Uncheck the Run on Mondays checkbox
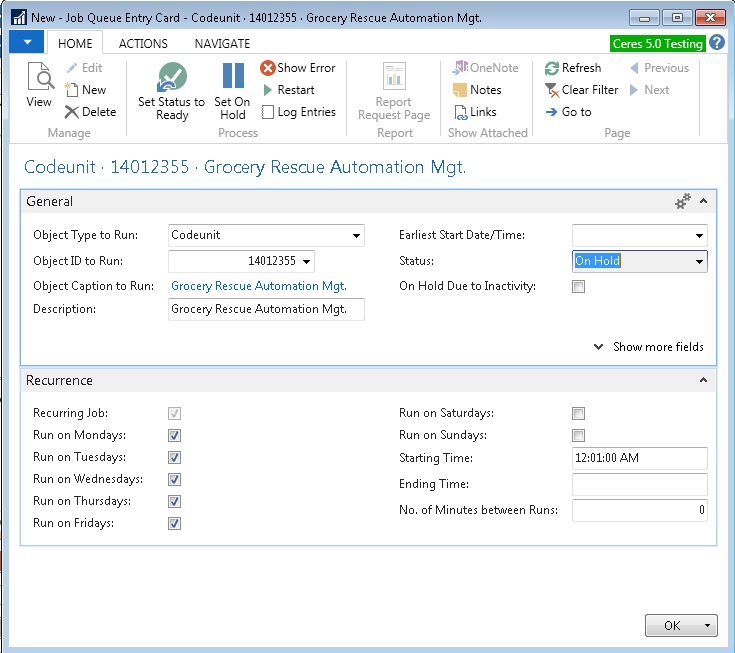This screenshot has height=653, width=735. (x=174, y=436)
